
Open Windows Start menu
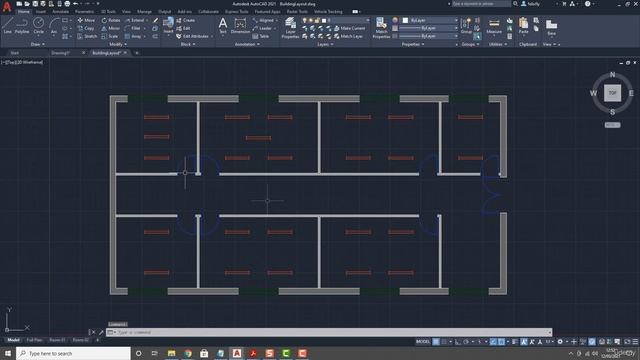[x=8, y=353]
